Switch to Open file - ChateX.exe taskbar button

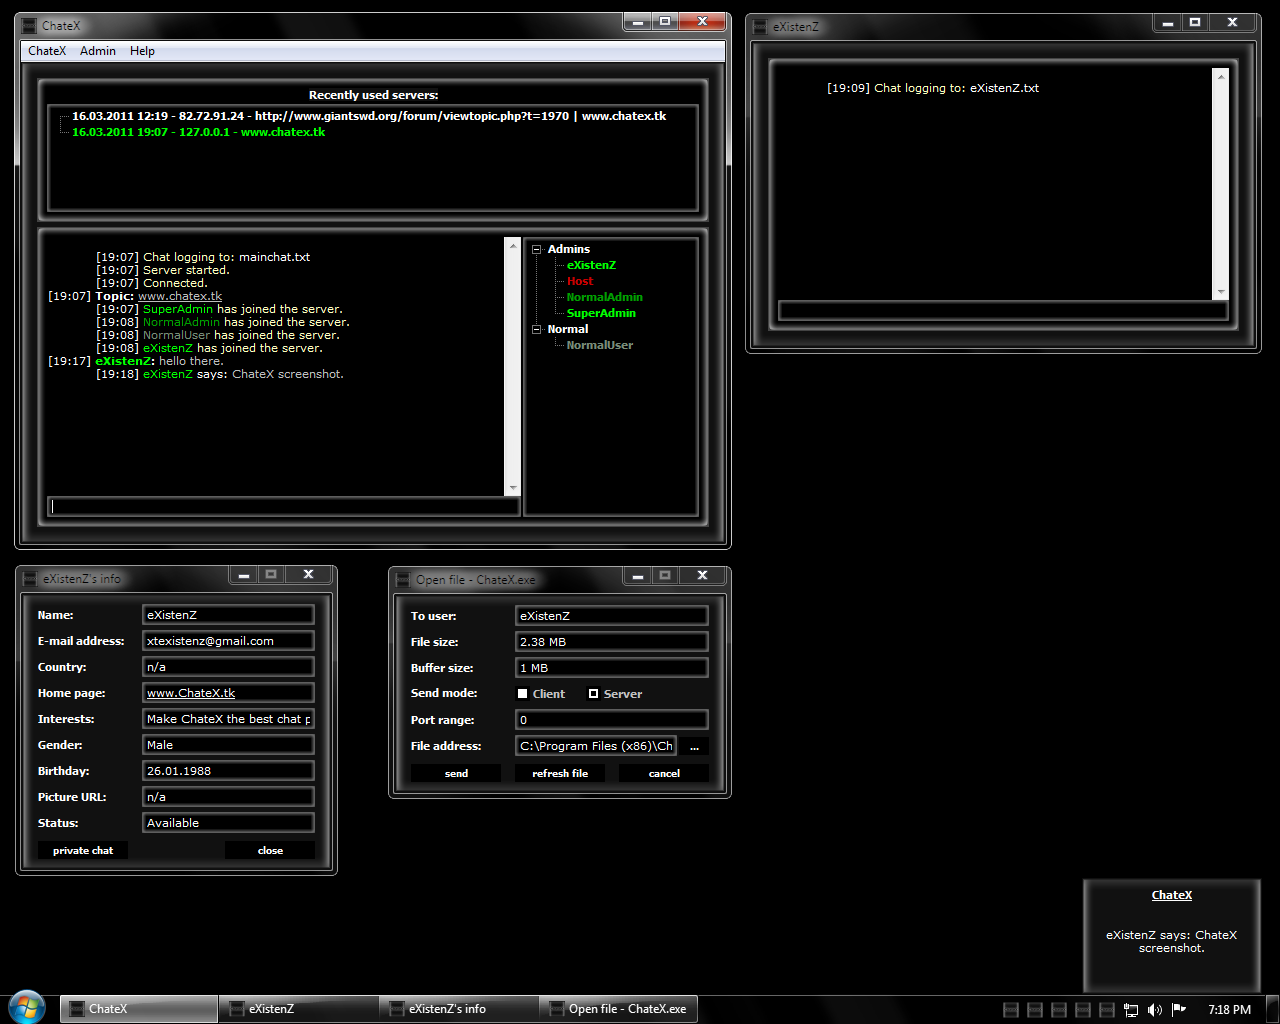[x=618, y=1009]
